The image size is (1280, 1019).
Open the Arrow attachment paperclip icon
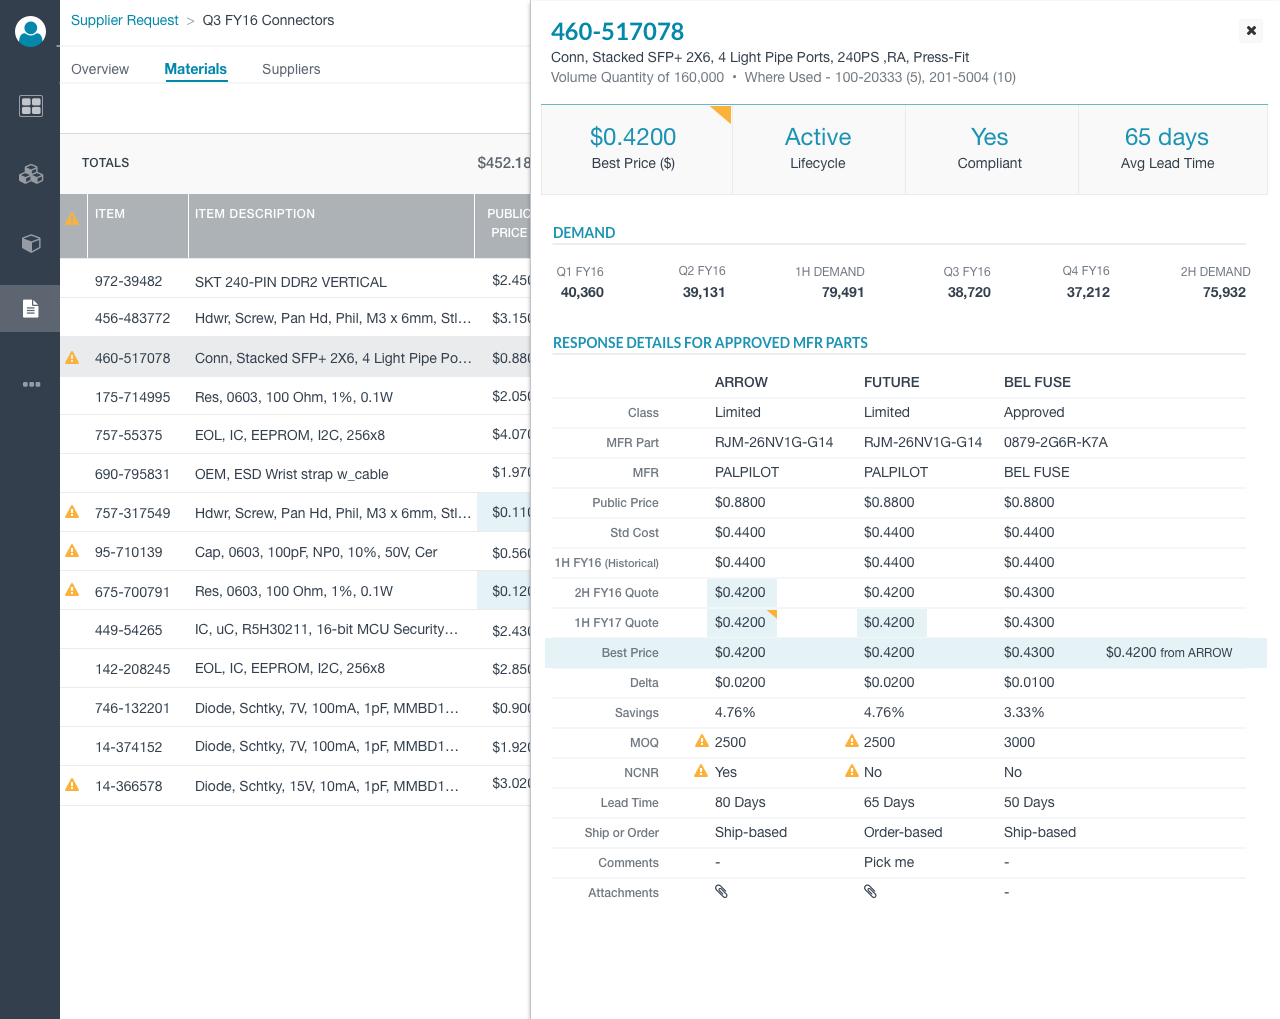[x=721, y=891]
